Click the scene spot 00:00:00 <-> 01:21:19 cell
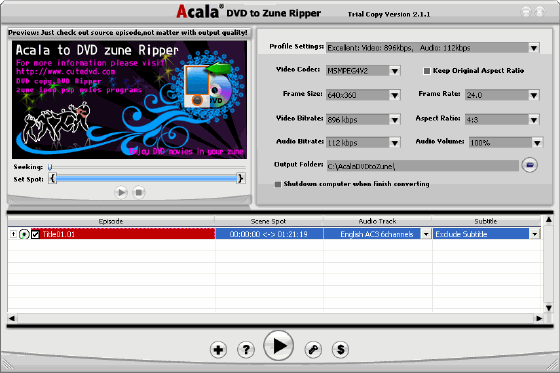Viewport: 560px width, 373px height. click(x=269, y=234)
